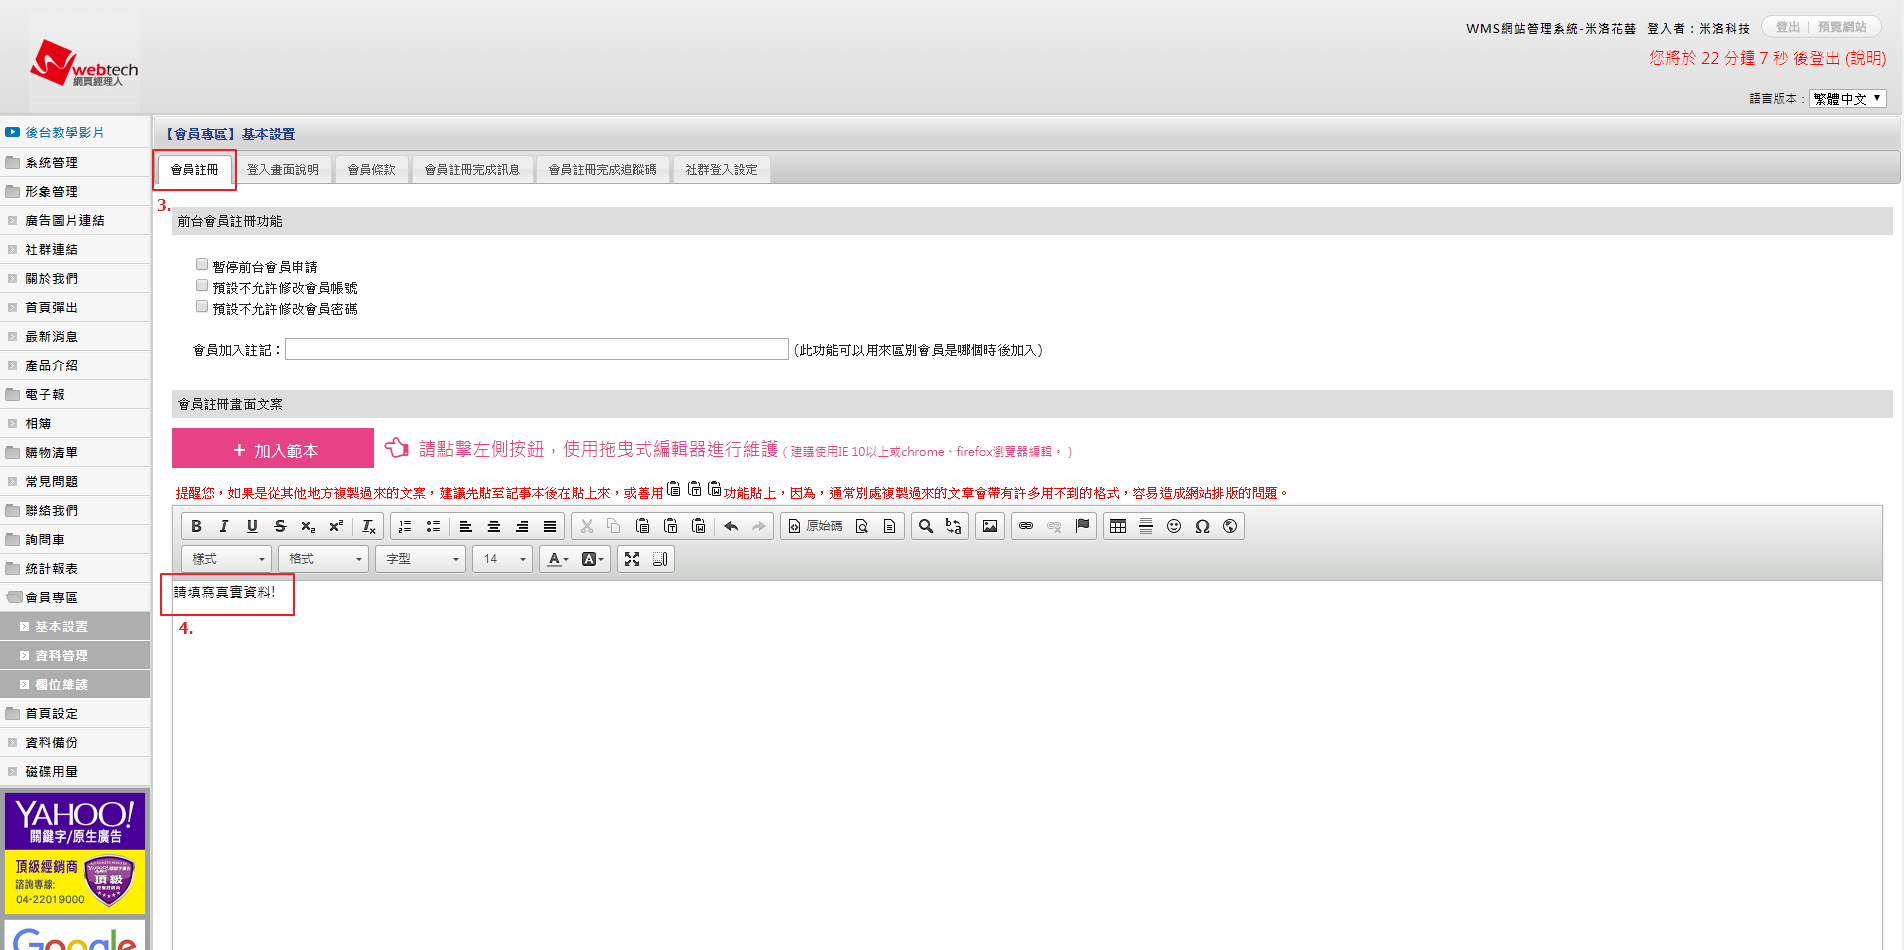Screen dimensions: 1904x950
Task: Enable 預設不允許修改會員帳號 option
Action: pos(202,286)
